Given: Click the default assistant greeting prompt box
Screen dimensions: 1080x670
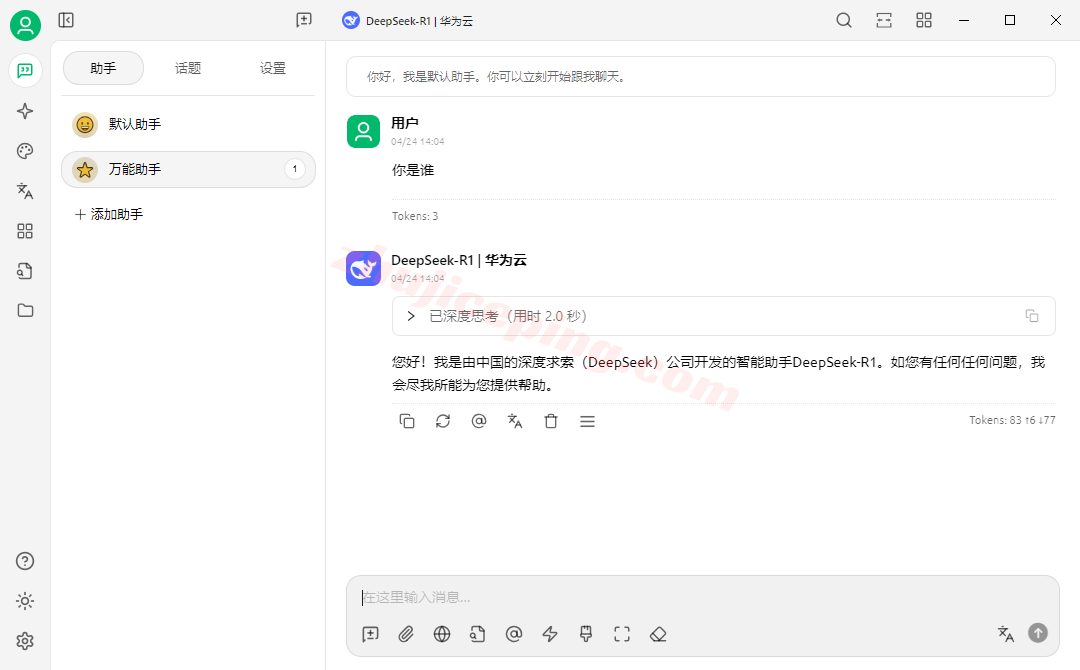Looking at the screenshot, I should point(700,76).
